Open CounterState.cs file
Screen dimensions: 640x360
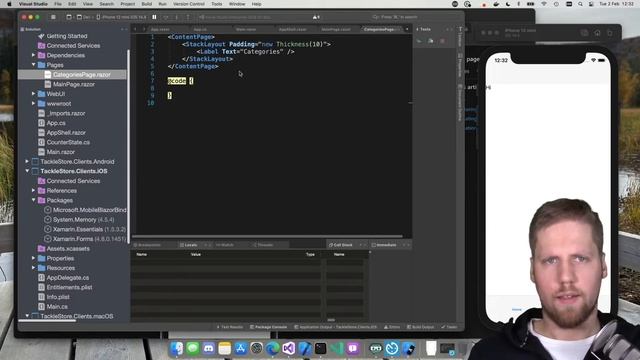tap(68, 142)
